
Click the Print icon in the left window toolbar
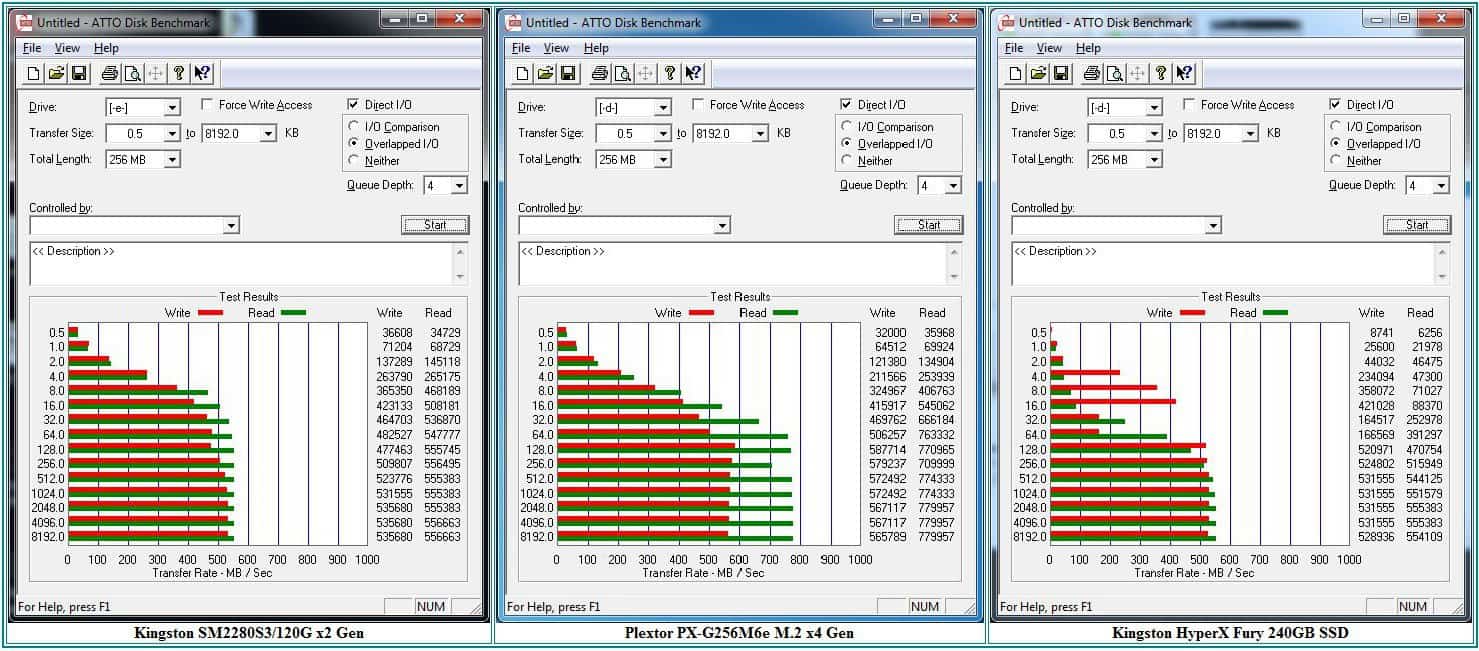pyautogui.click(x=109, y=73)
